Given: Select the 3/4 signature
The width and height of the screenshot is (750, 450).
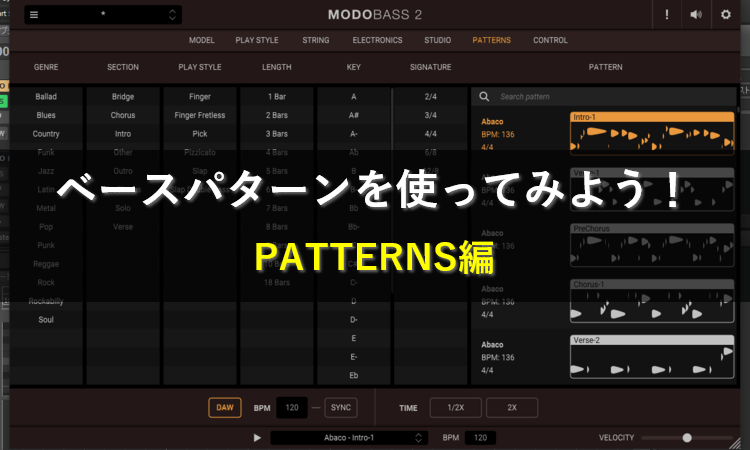Looking at the screenshot, I should 430,115.
